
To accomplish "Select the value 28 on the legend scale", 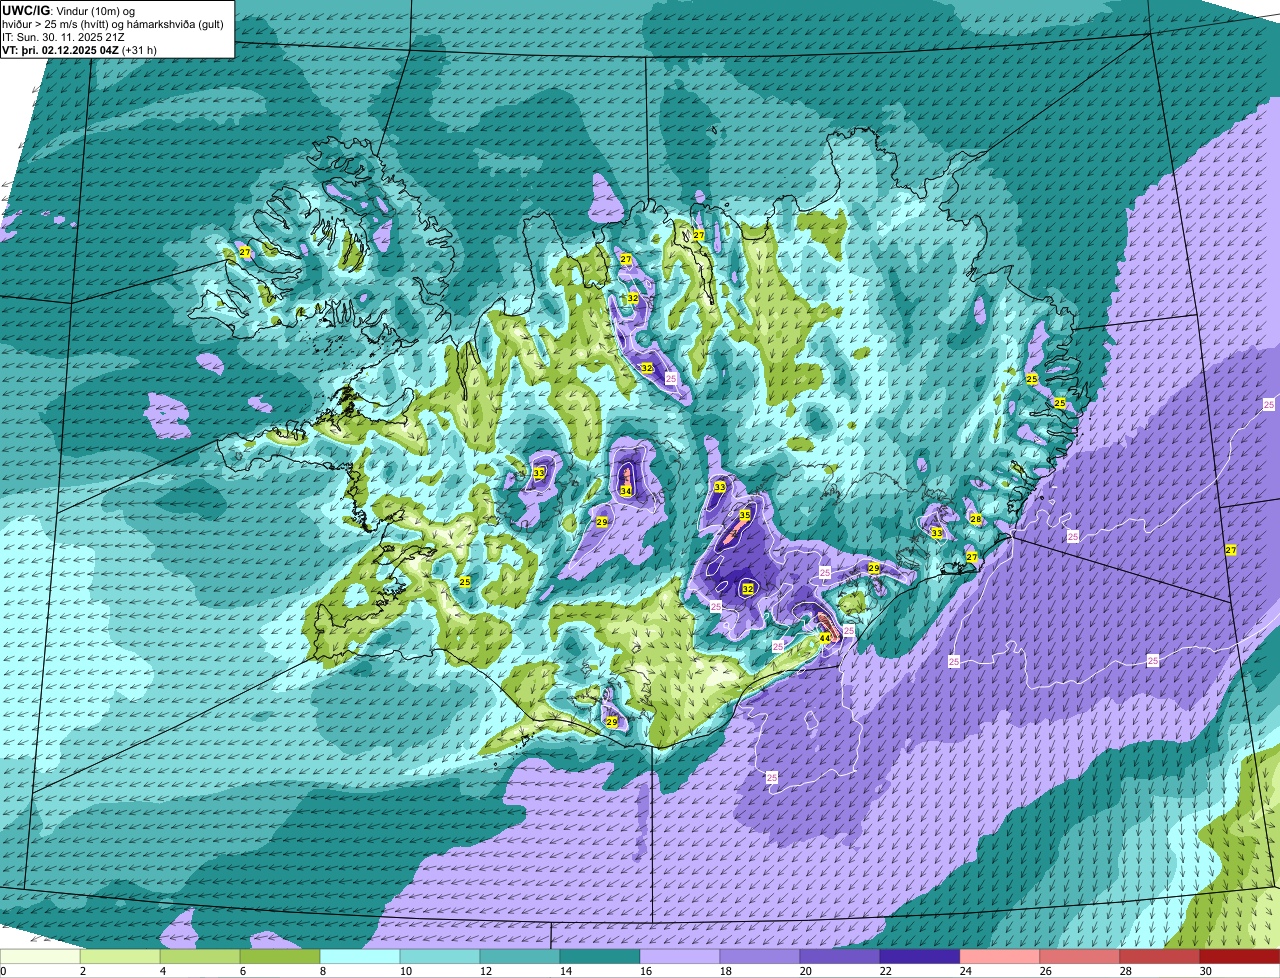I will pyautogui.click(x=1125, y=971).
